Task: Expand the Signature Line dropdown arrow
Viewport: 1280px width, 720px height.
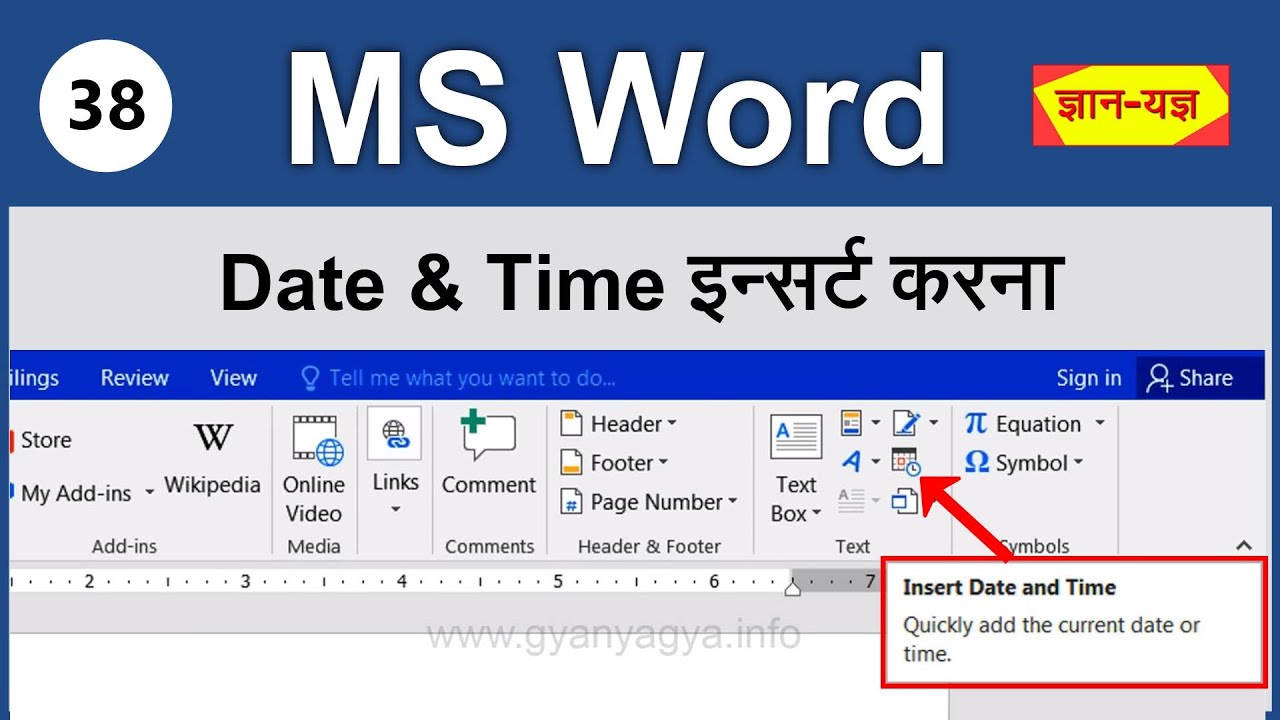Action: (934, 424)
